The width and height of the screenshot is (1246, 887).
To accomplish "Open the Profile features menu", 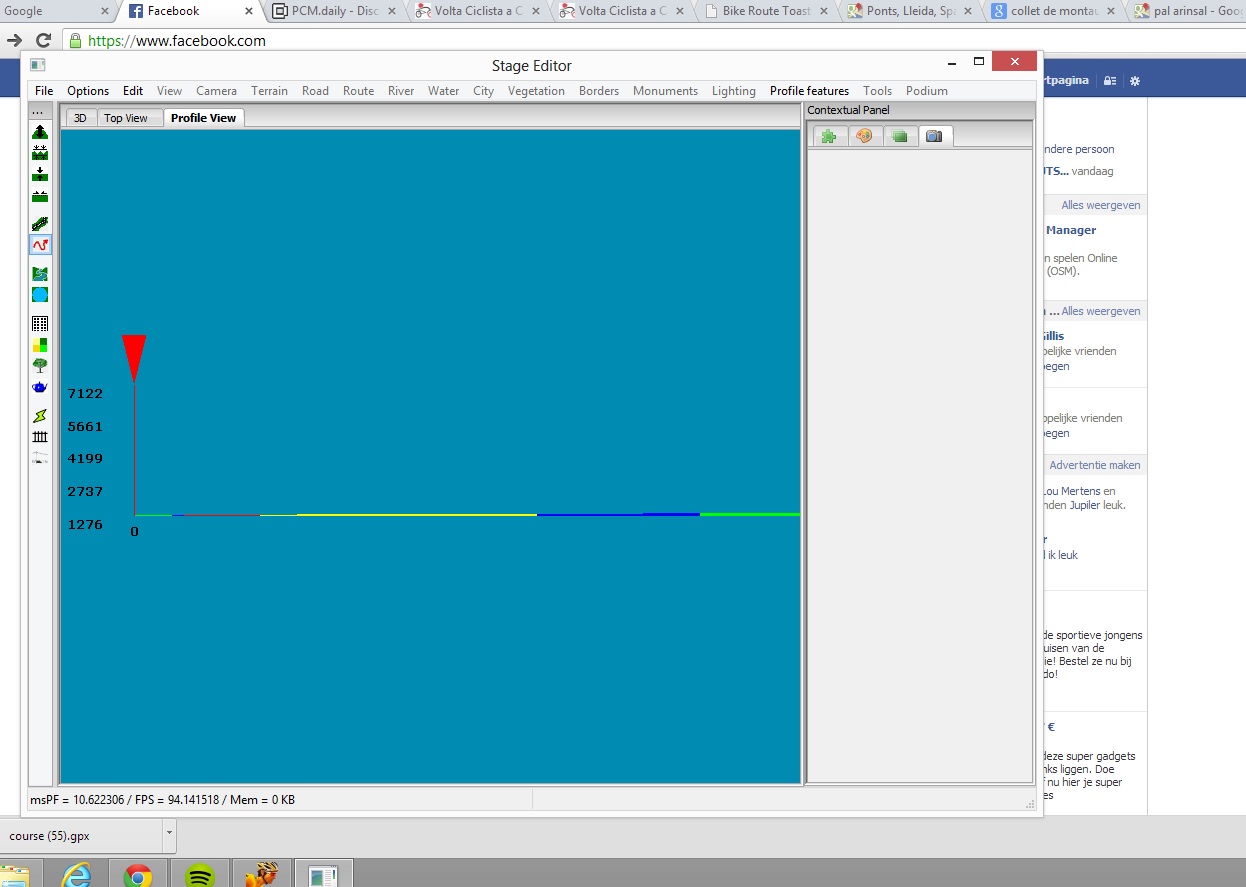I will coord(809,91).
